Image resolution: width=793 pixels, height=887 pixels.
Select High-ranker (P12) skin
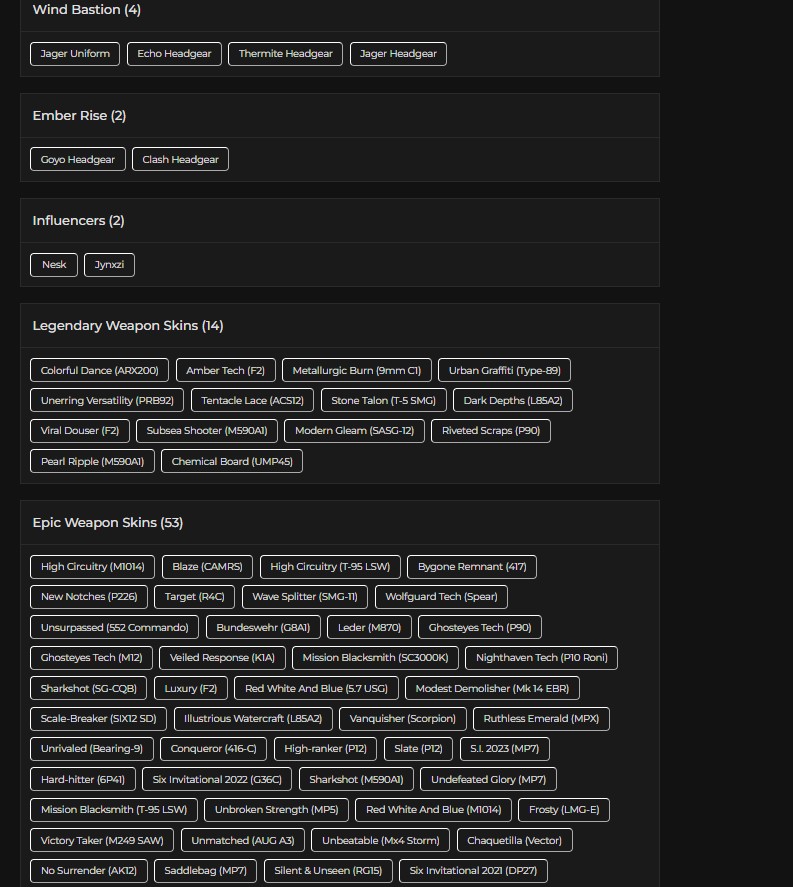pos(325,749)
